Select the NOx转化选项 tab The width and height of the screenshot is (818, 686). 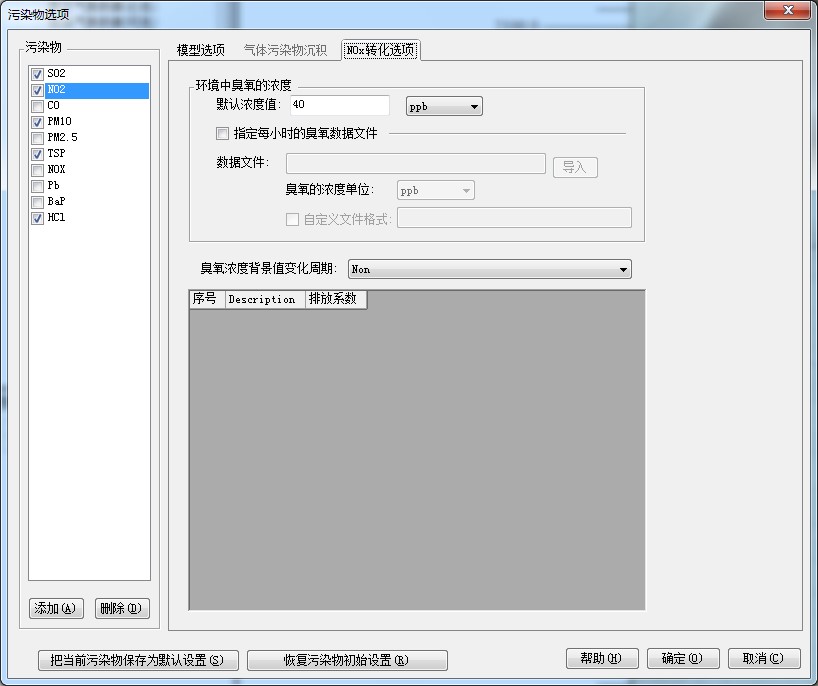(380, 50)
